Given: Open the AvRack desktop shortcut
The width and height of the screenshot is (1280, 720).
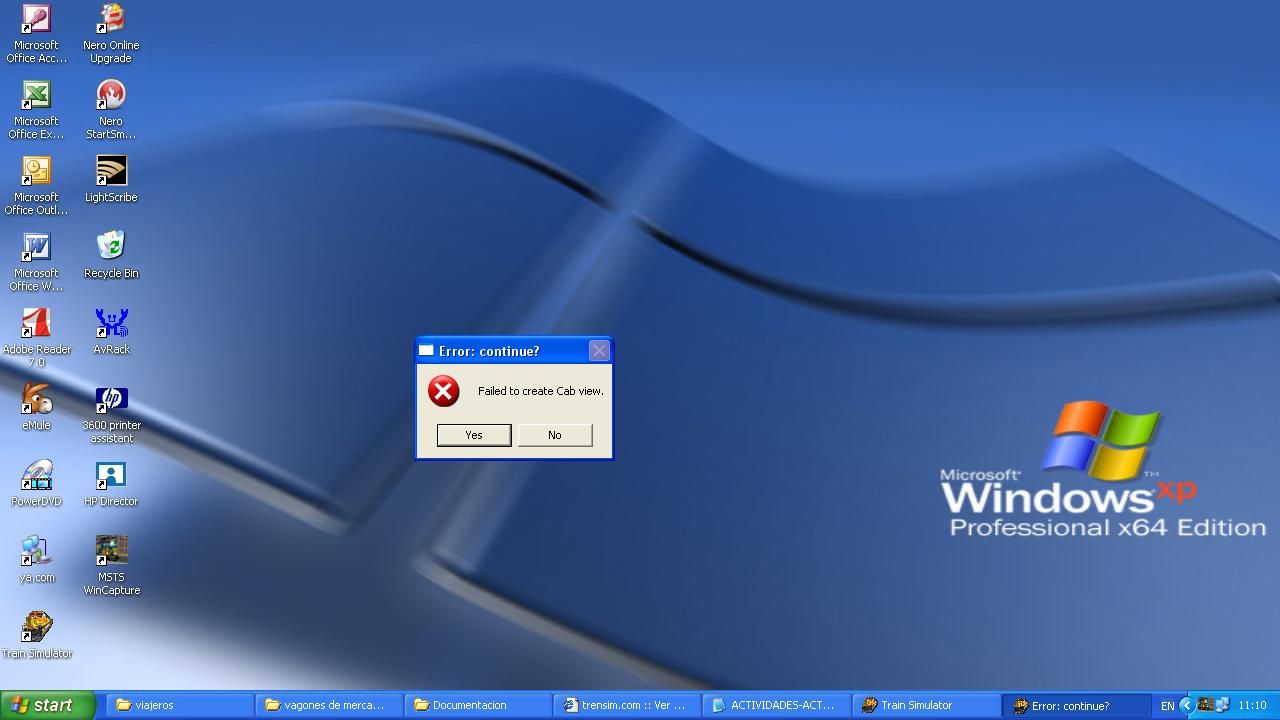Looking at the screenshot, I should pos(111,323).
